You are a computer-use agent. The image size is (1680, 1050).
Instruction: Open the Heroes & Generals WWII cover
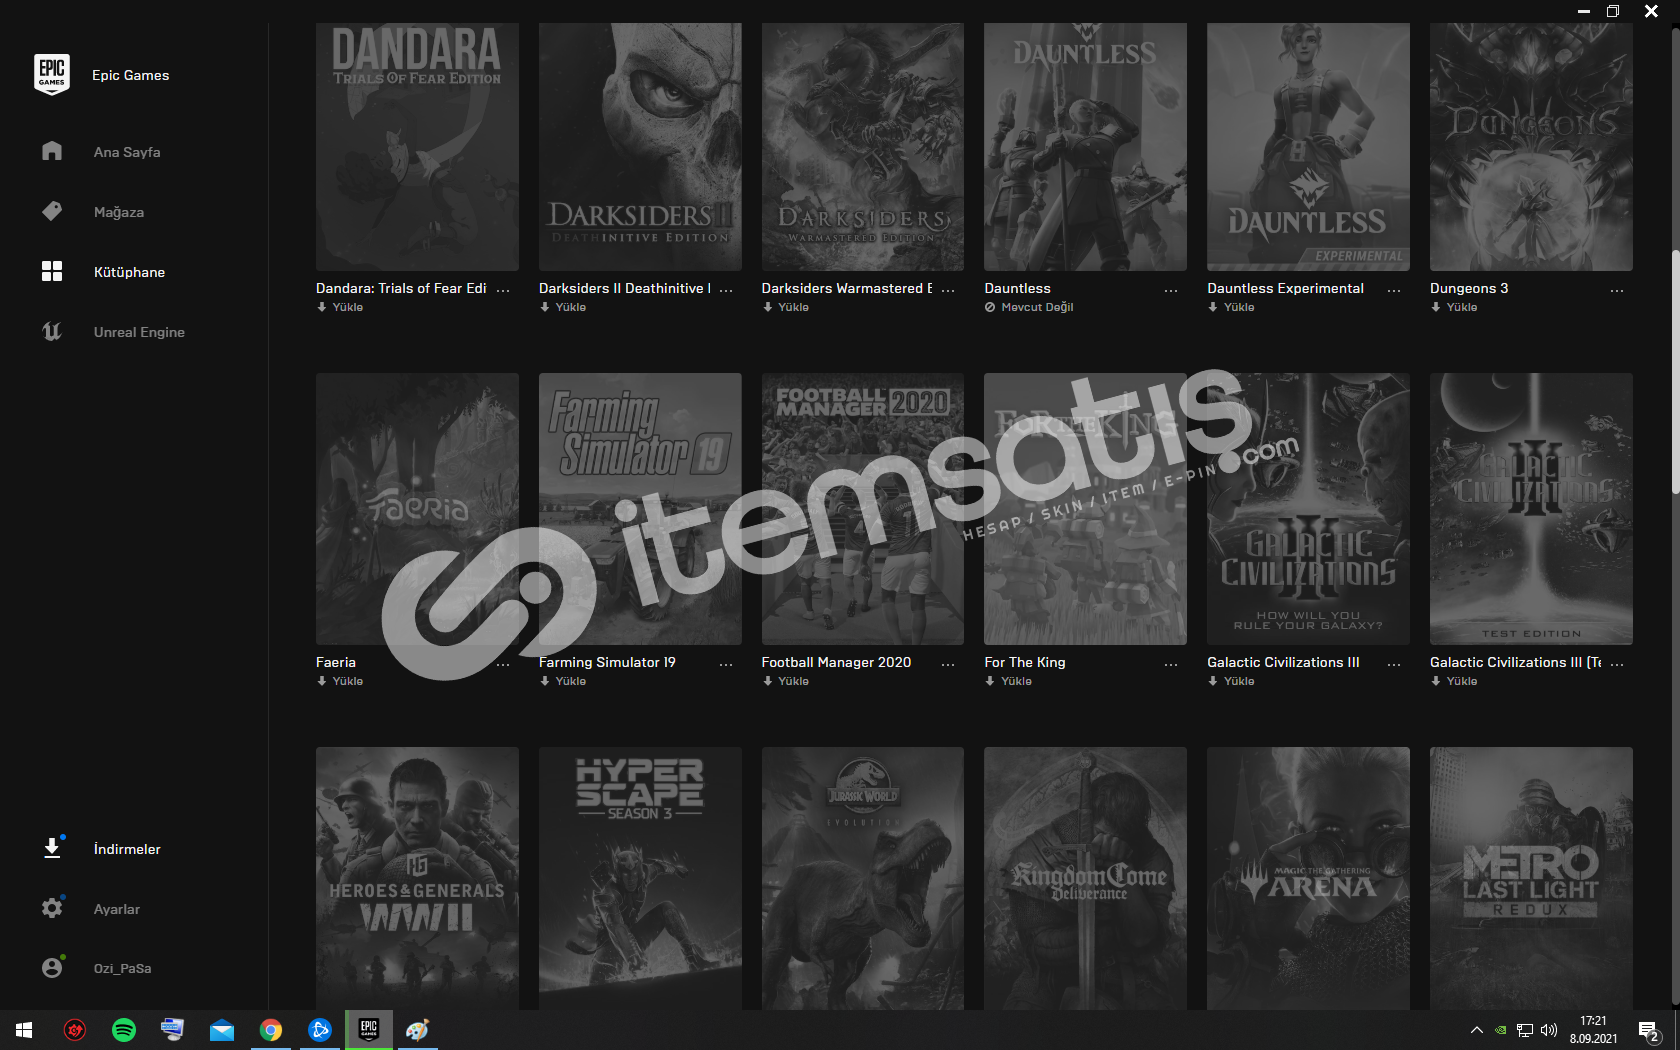coord(417,878)
